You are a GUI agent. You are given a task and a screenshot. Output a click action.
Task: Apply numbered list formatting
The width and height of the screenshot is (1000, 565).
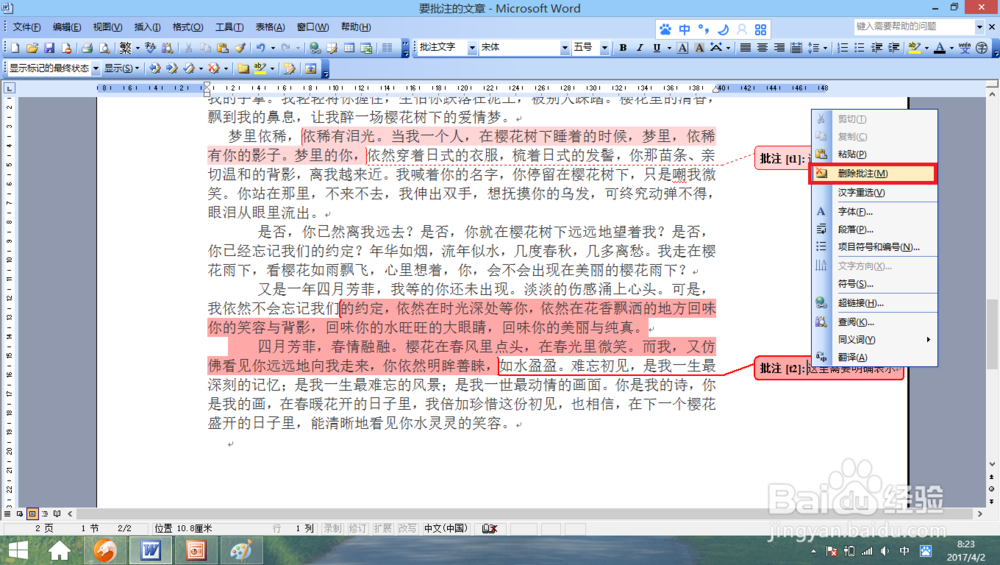point(842,48)
